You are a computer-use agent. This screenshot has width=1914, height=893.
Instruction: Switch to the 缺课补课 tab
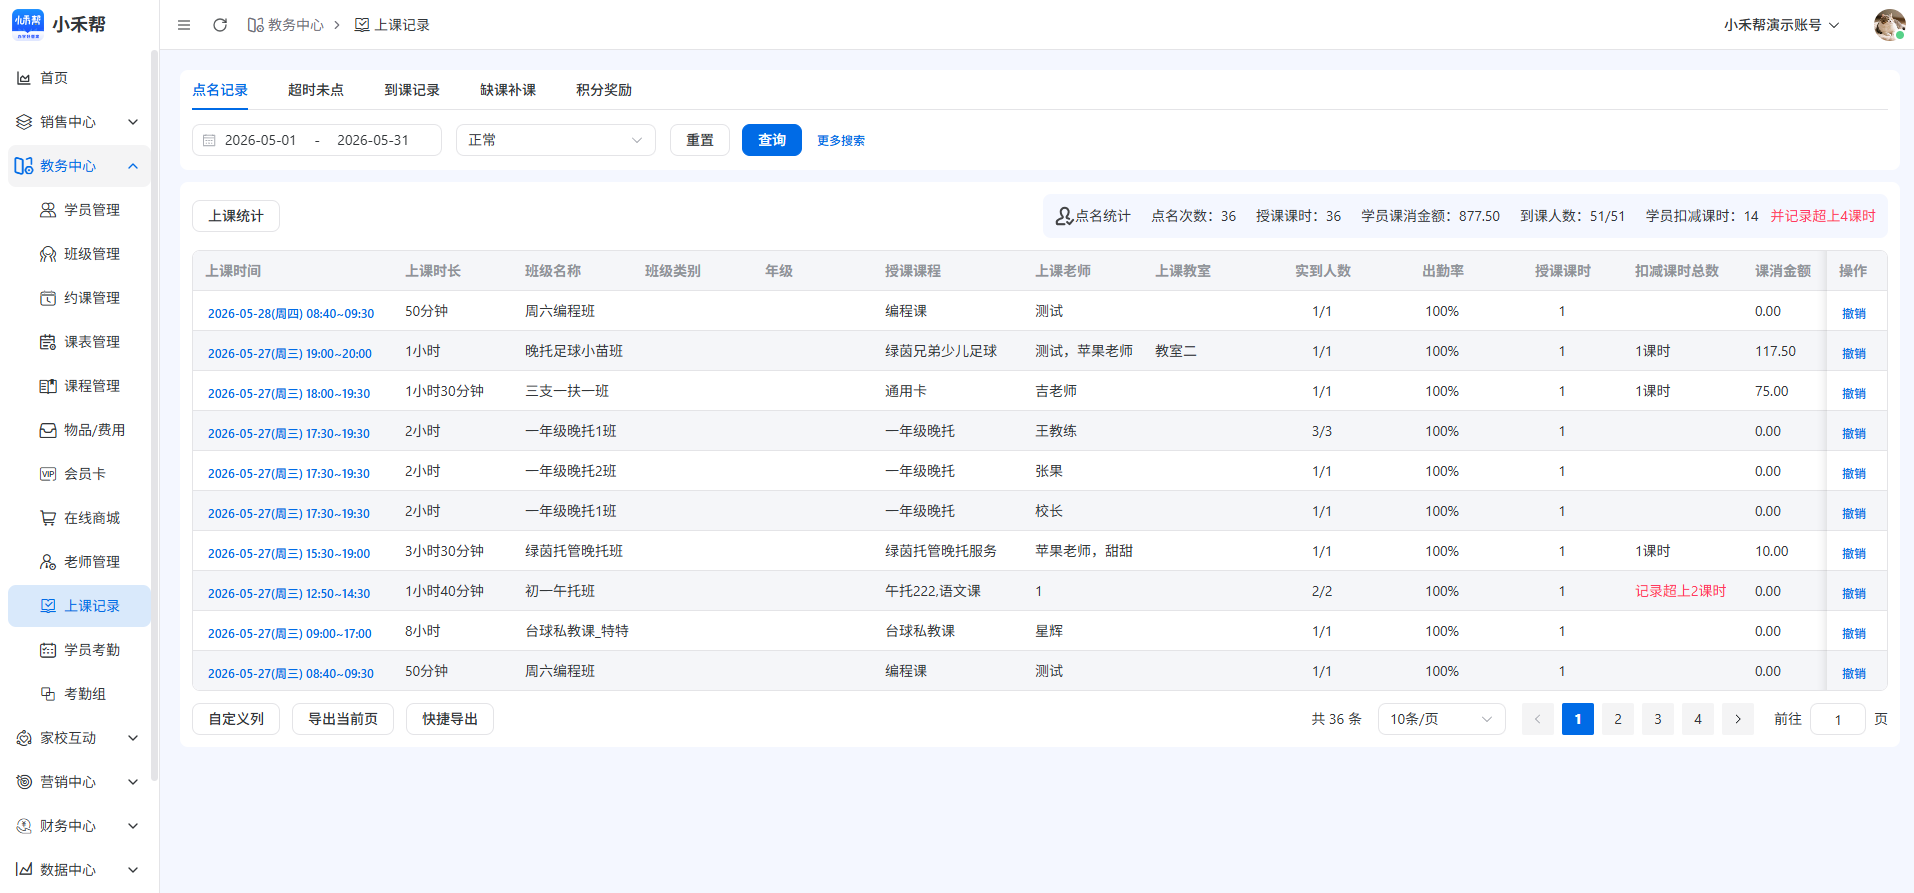coord(508,90)
